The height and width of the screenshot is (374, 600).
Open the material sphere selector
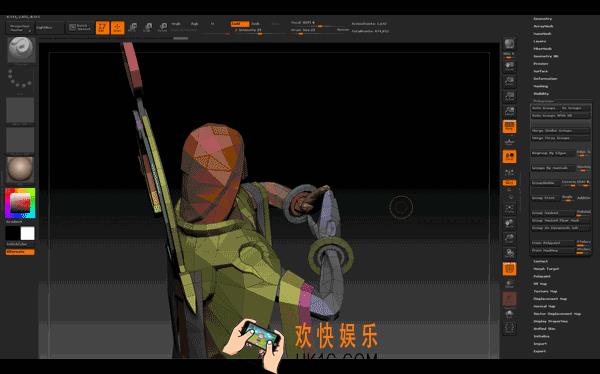click(20, 169)
